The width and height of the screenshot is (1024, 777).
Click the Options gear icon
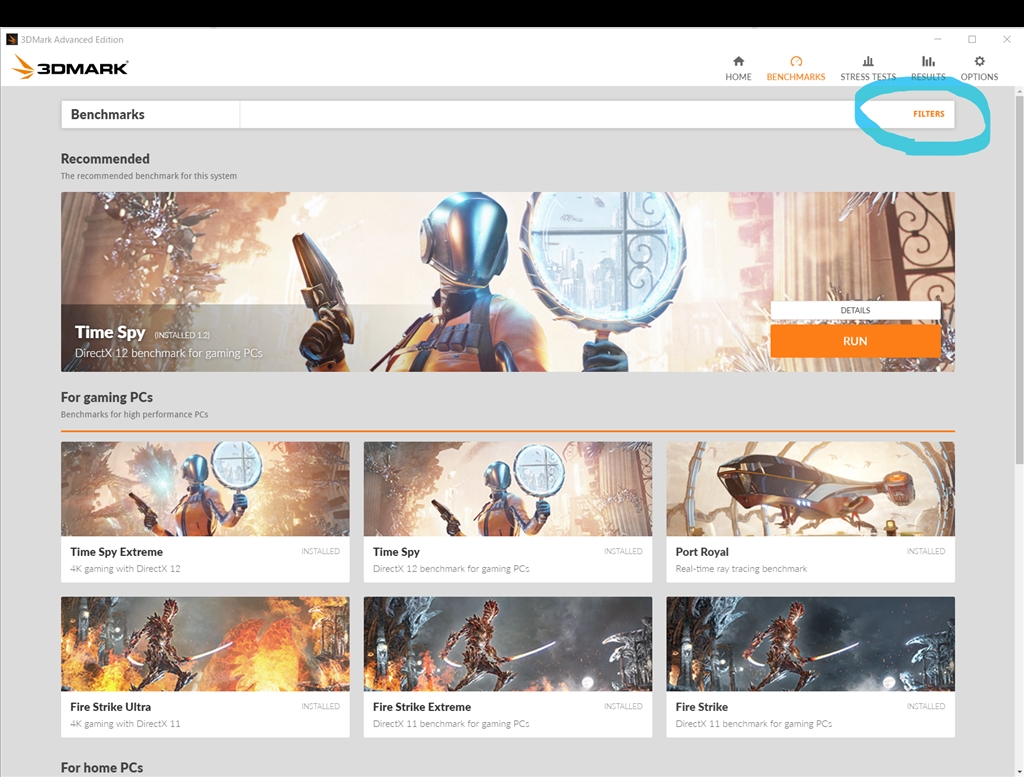980,61
